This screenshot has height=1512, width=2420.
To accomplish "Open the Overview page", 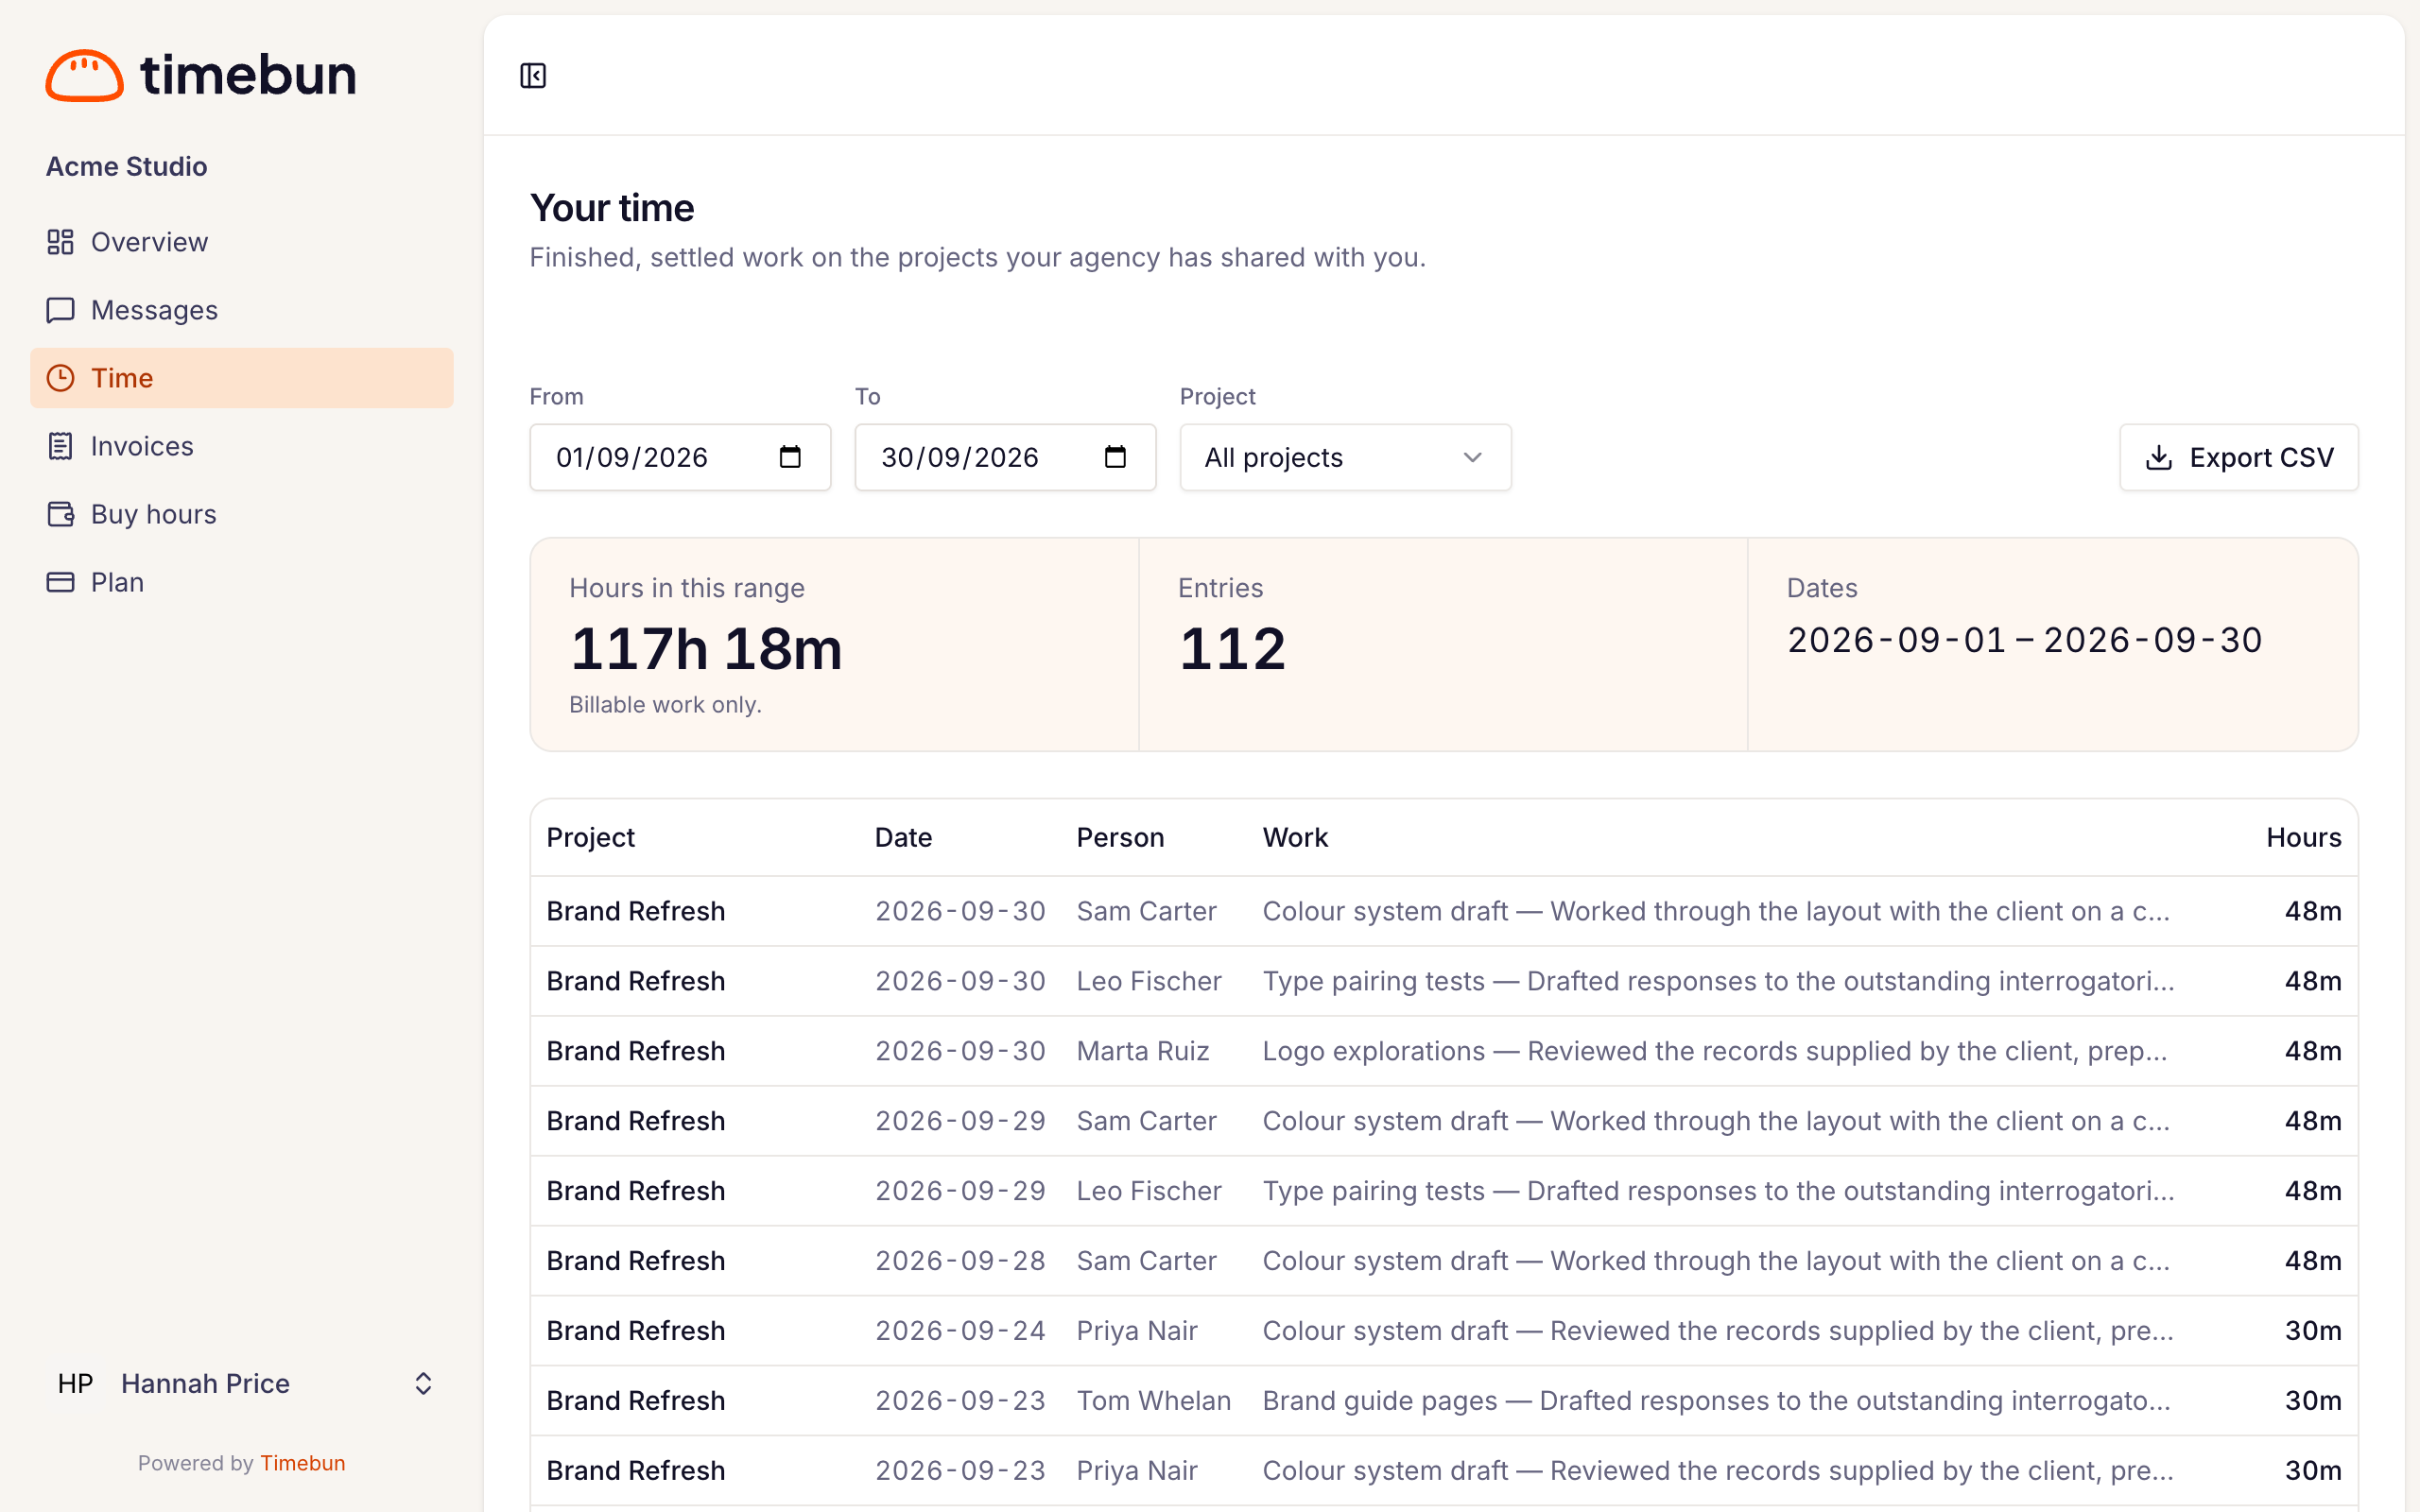I will (241, 242).
